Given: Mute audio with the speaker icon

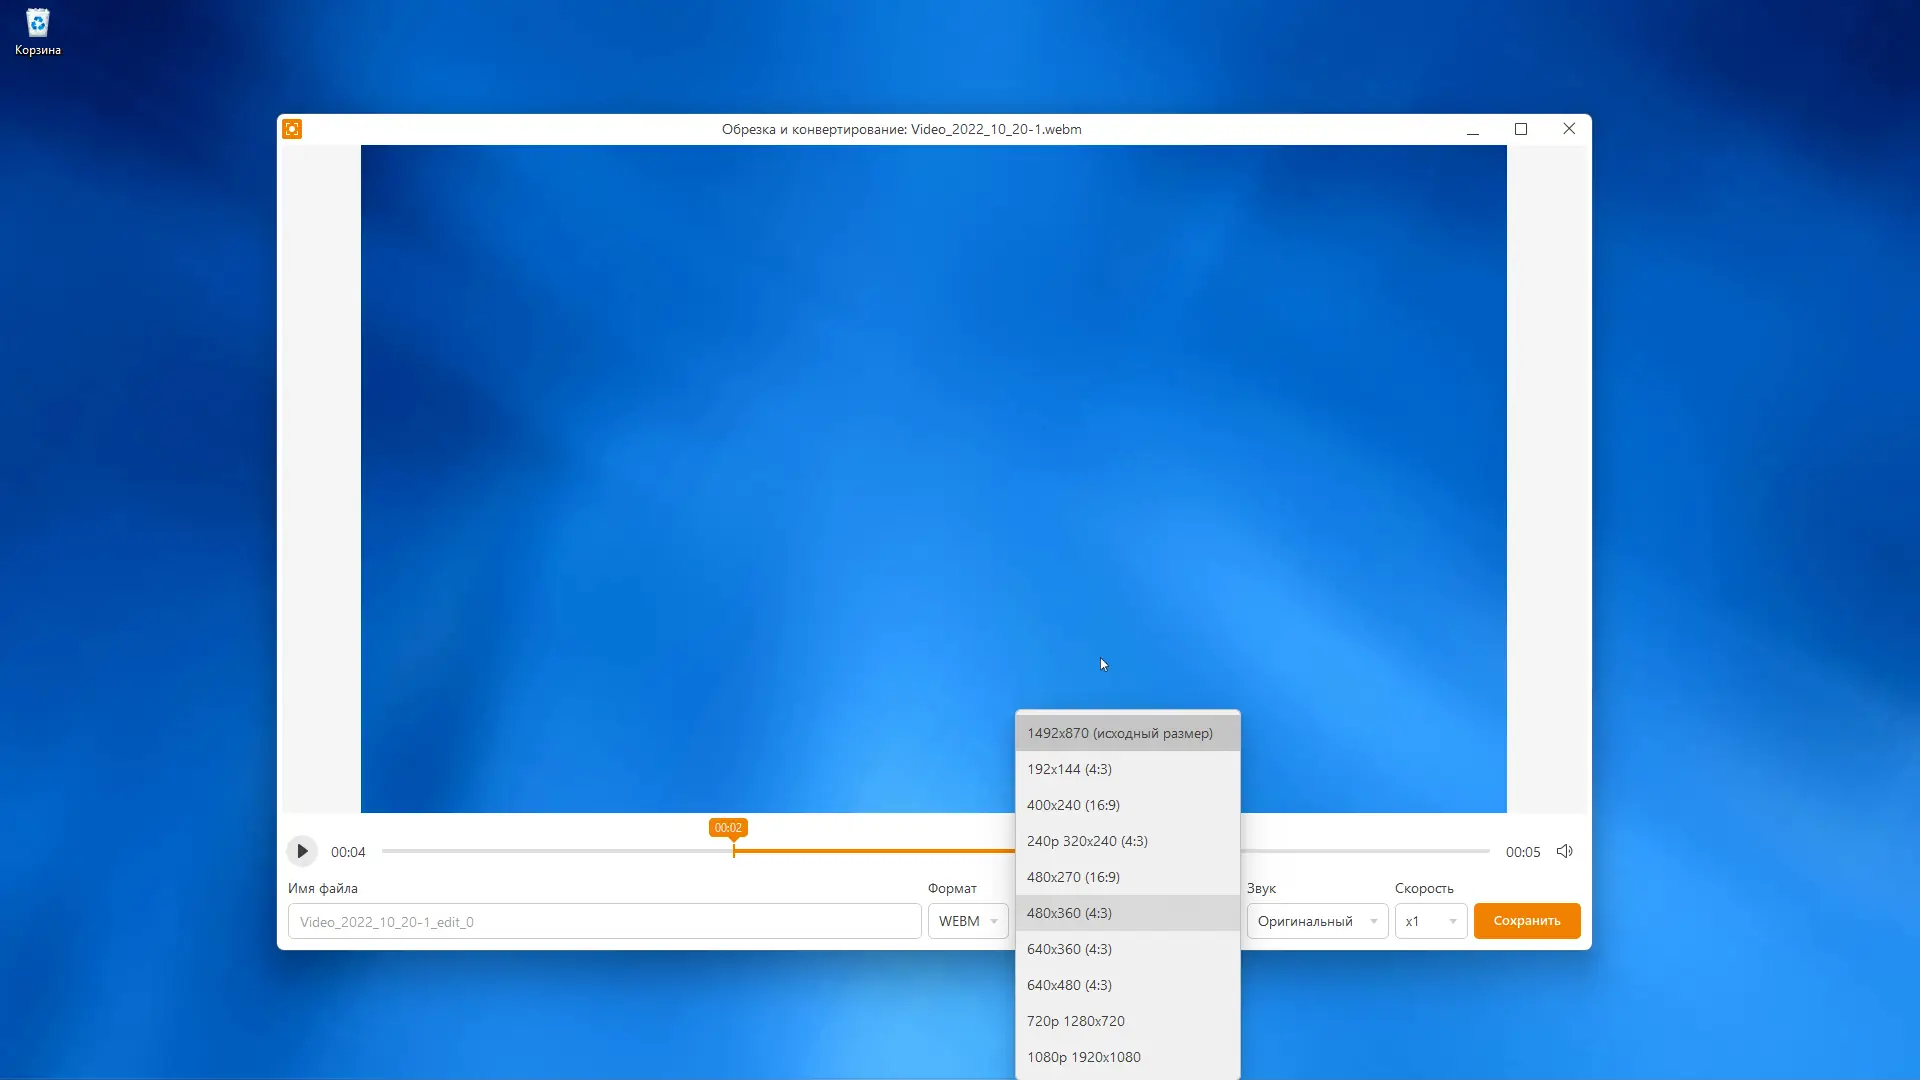Looking at the screenshot, I should (1564, 851).
